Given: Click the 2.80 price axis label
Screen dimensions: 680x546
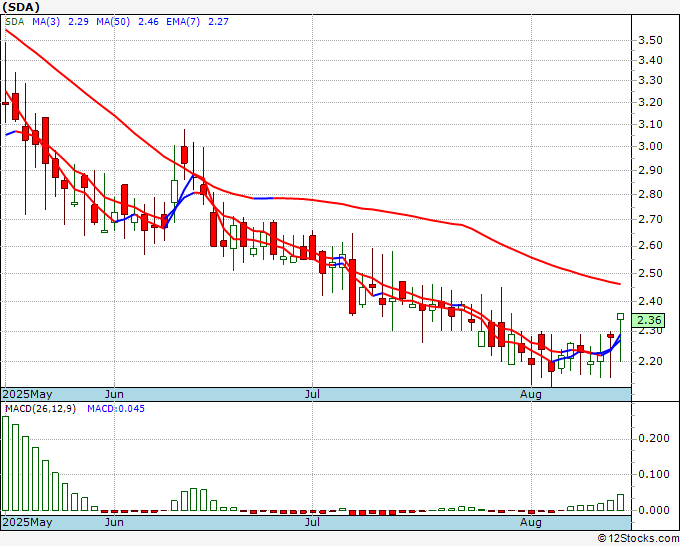Looking at the screenshot, I should [650, 194].
